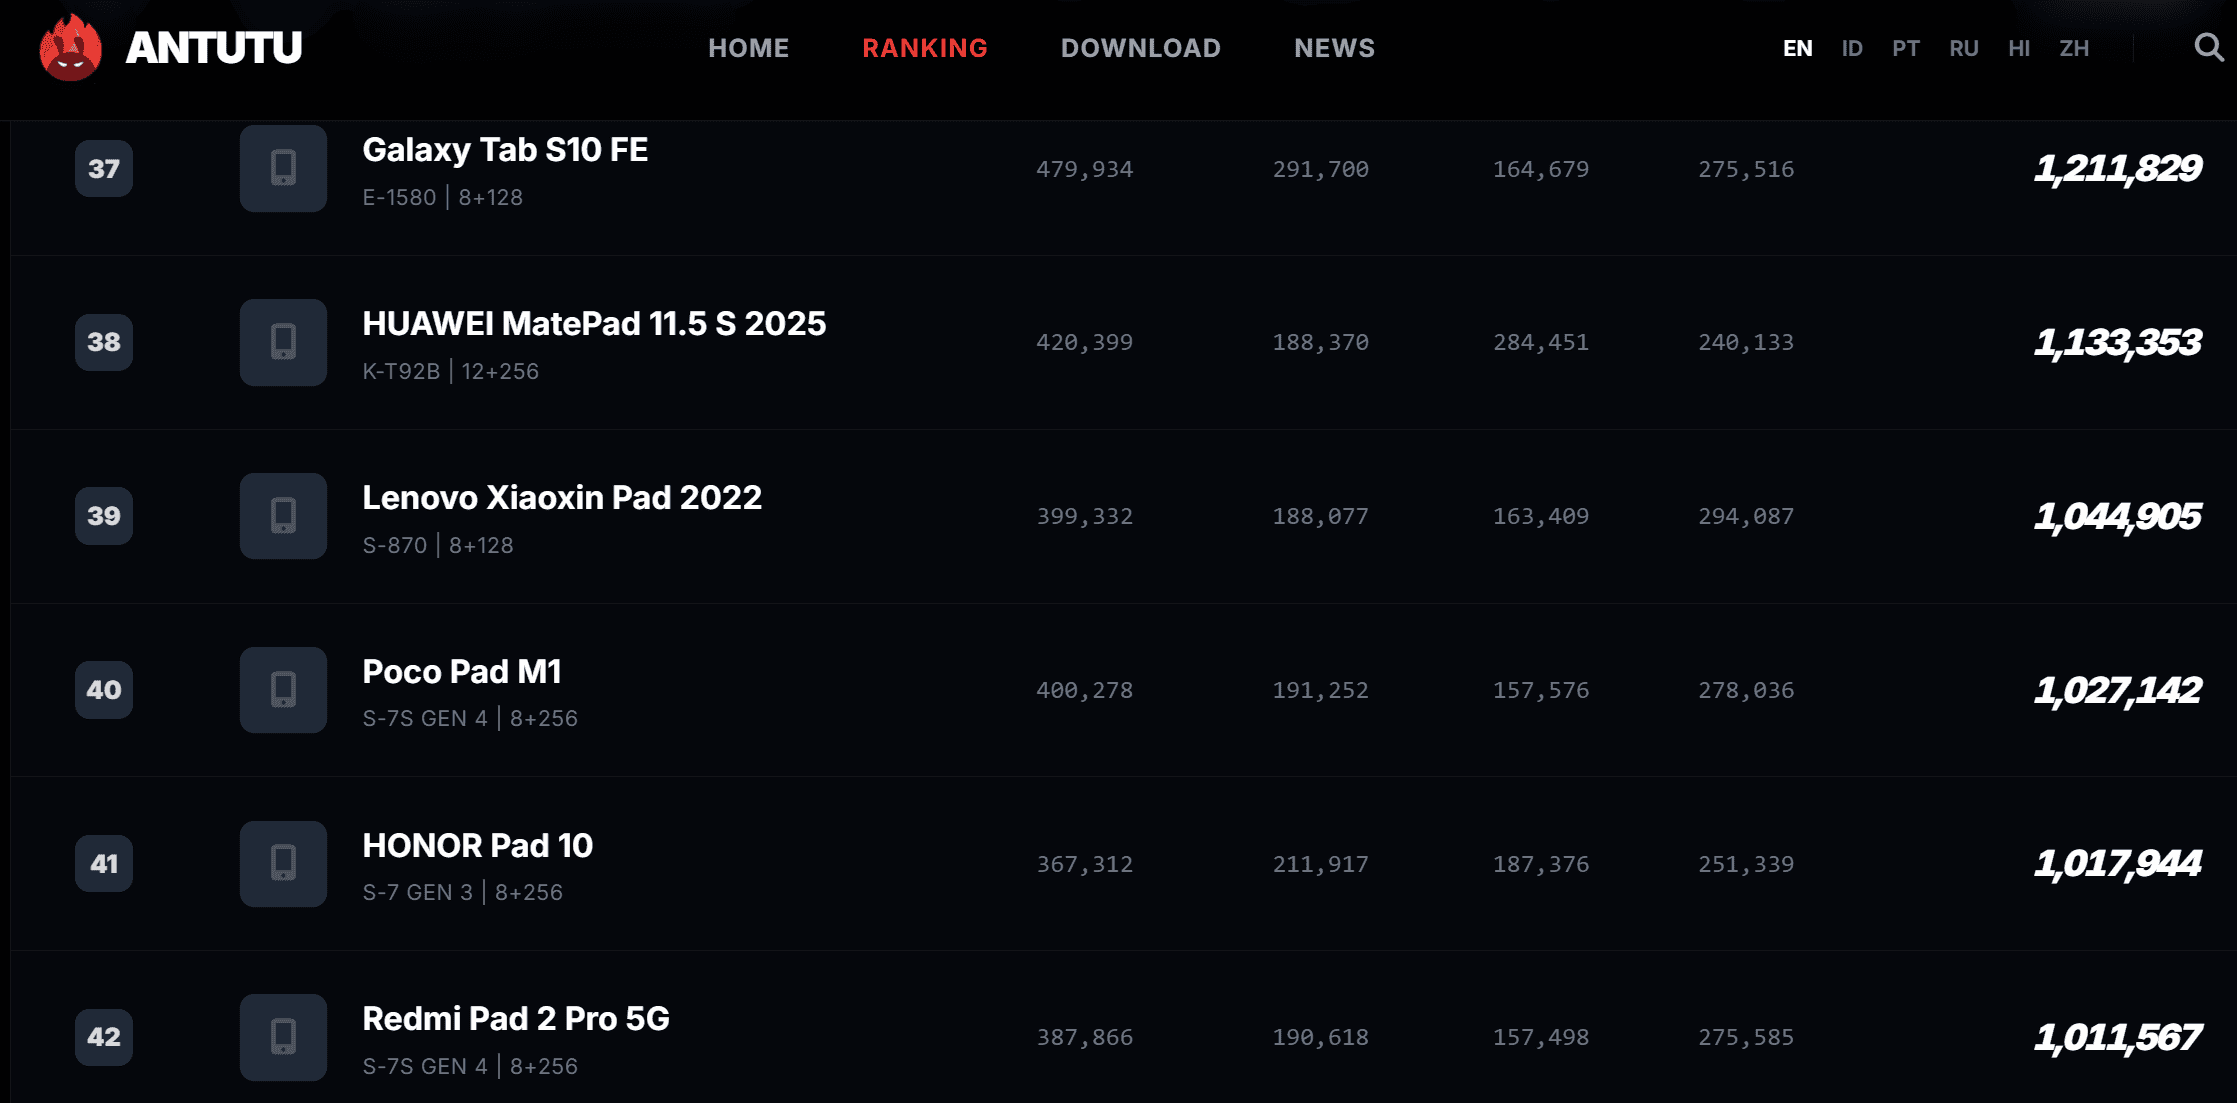Screen dimensions: 2237x1103
Task: Select the HONOR Pad 10 name
Action: (478, 846)
